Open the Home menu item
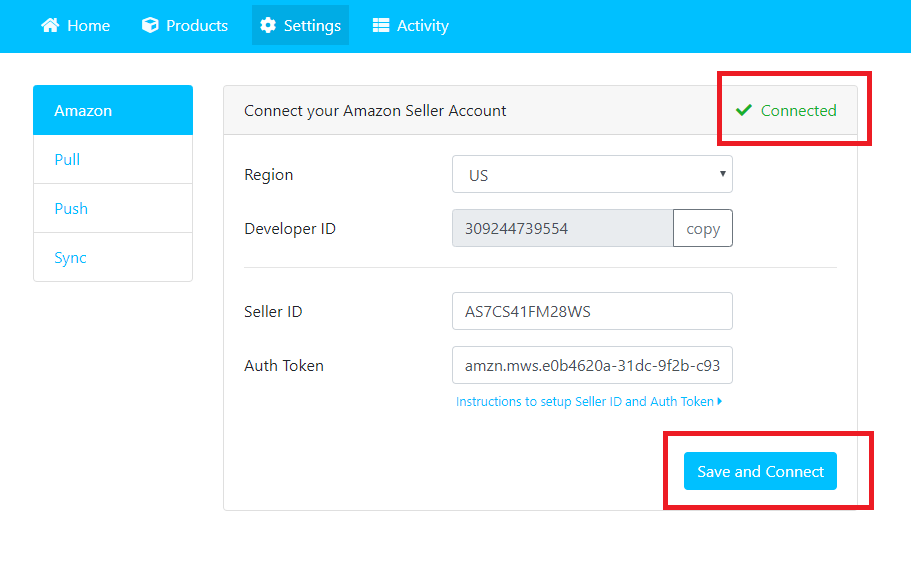This screenshot has height=561, width=911. (76, 26)
